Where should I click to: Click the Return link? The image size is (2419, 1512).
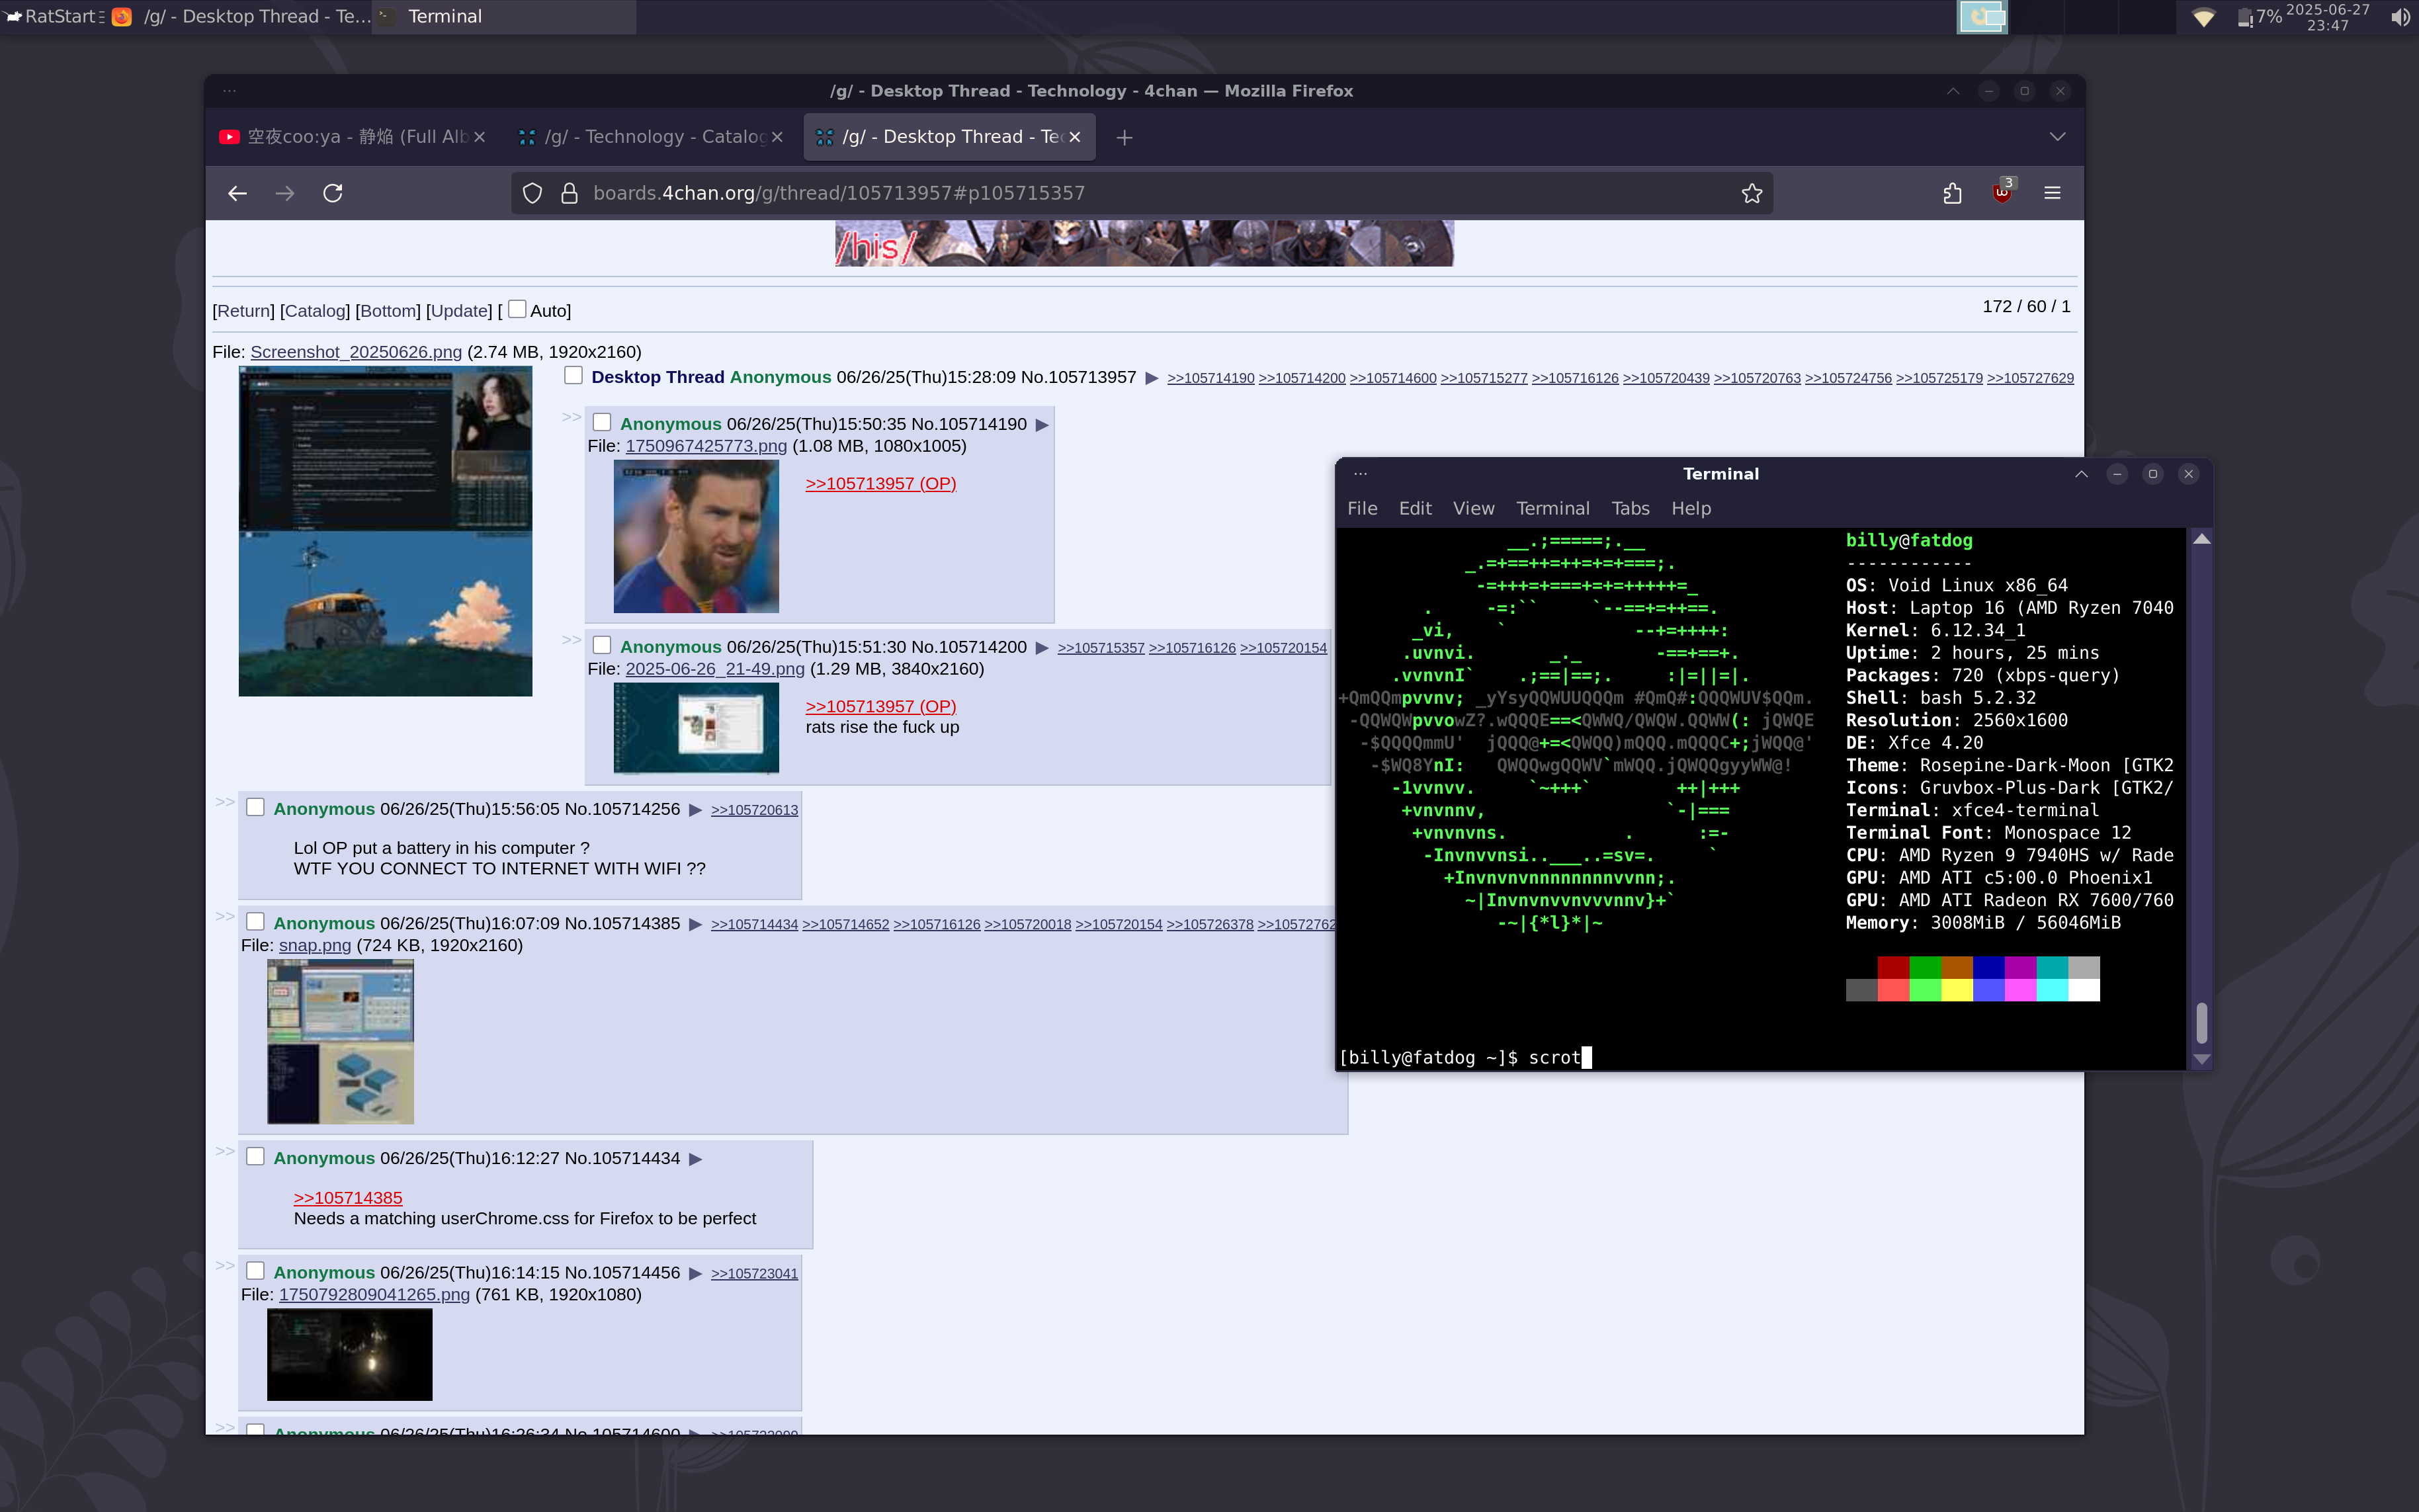243,311
